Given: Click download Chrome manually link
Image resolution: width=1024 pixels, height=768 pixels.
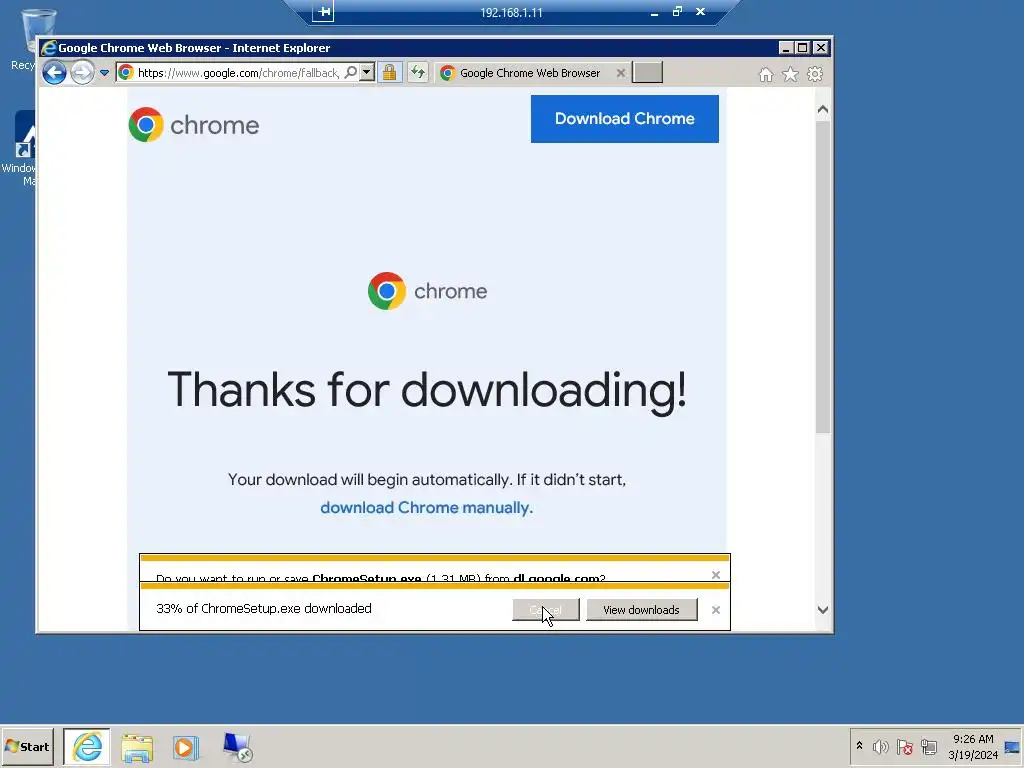Looking at the screenshot, I should pyautogui.click(x=426, y=507).
